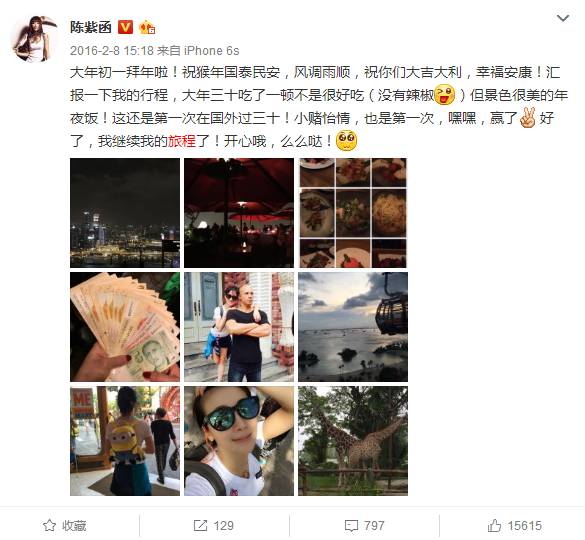Image resolution: width=585 pixels, height=540 pixels.
Task: Click the repost share icon
Action: 200,525
